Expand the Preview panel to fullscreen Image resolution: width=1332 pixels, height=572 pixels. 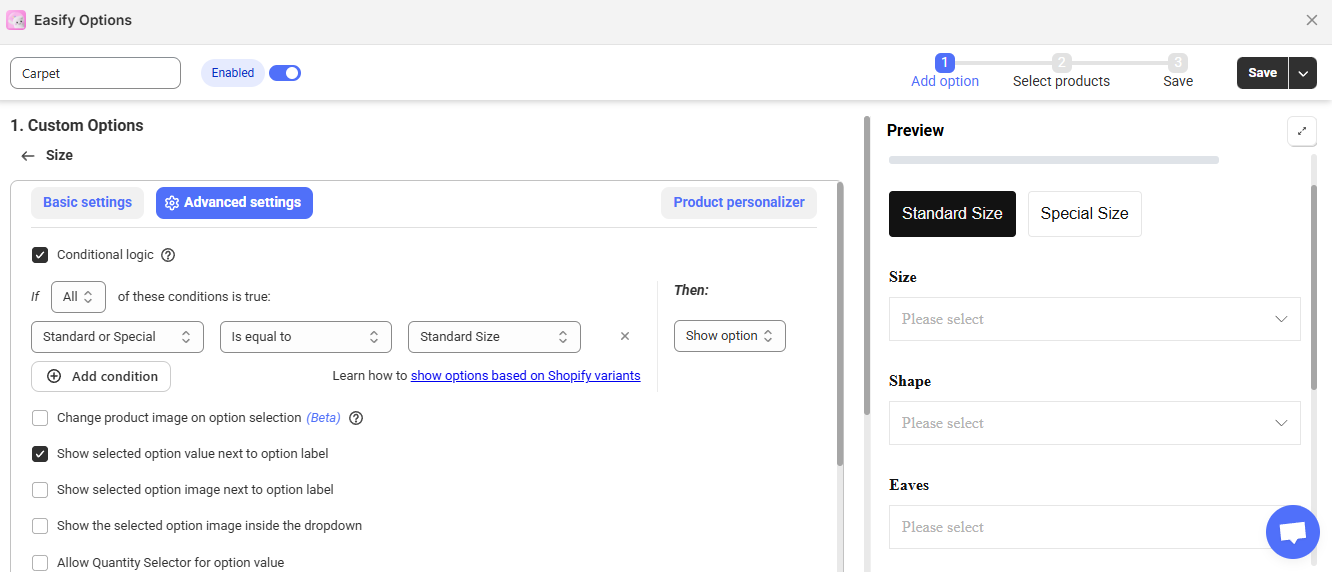point(1301,131)
